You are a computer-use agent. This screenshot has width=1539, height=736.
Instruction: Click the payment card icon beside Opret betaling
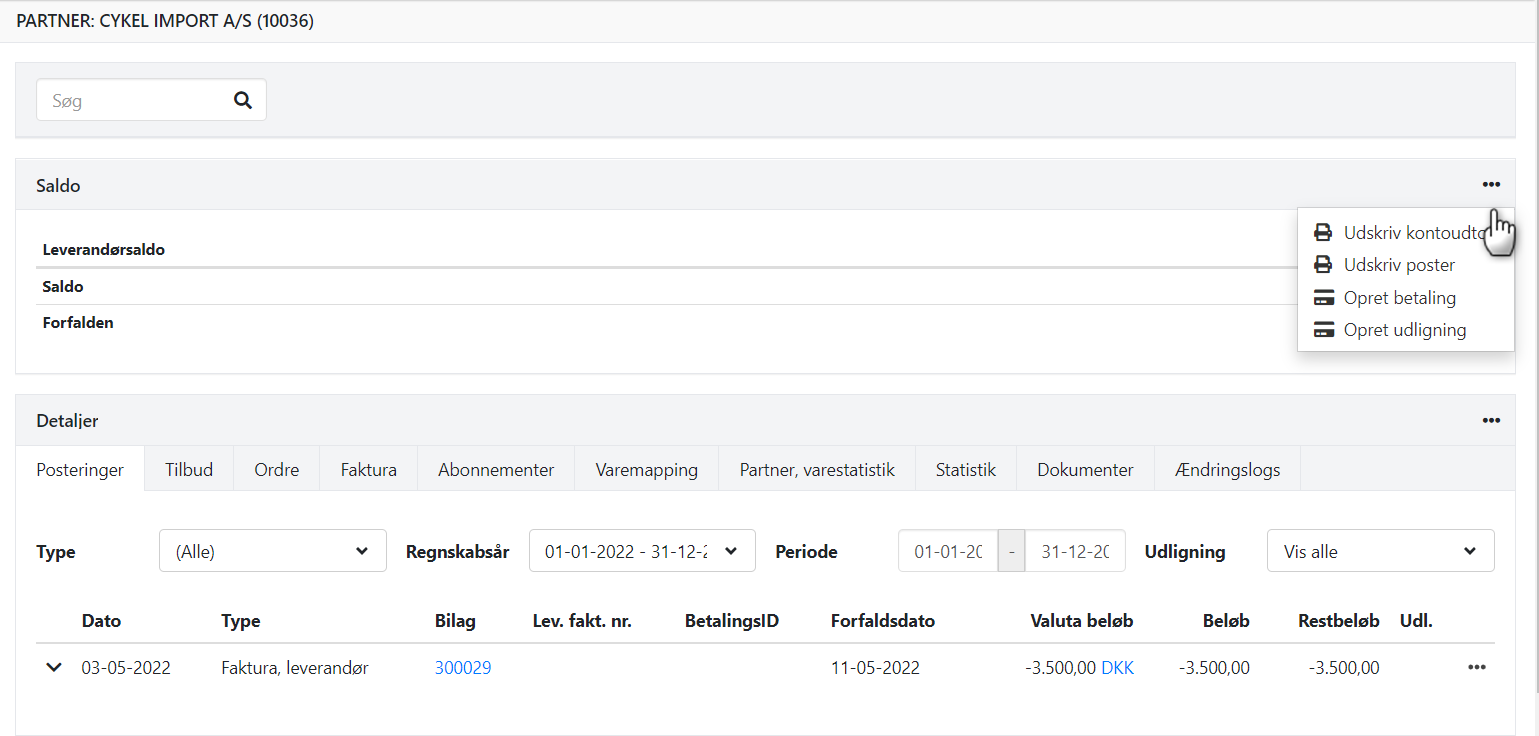coord(1324,297)
